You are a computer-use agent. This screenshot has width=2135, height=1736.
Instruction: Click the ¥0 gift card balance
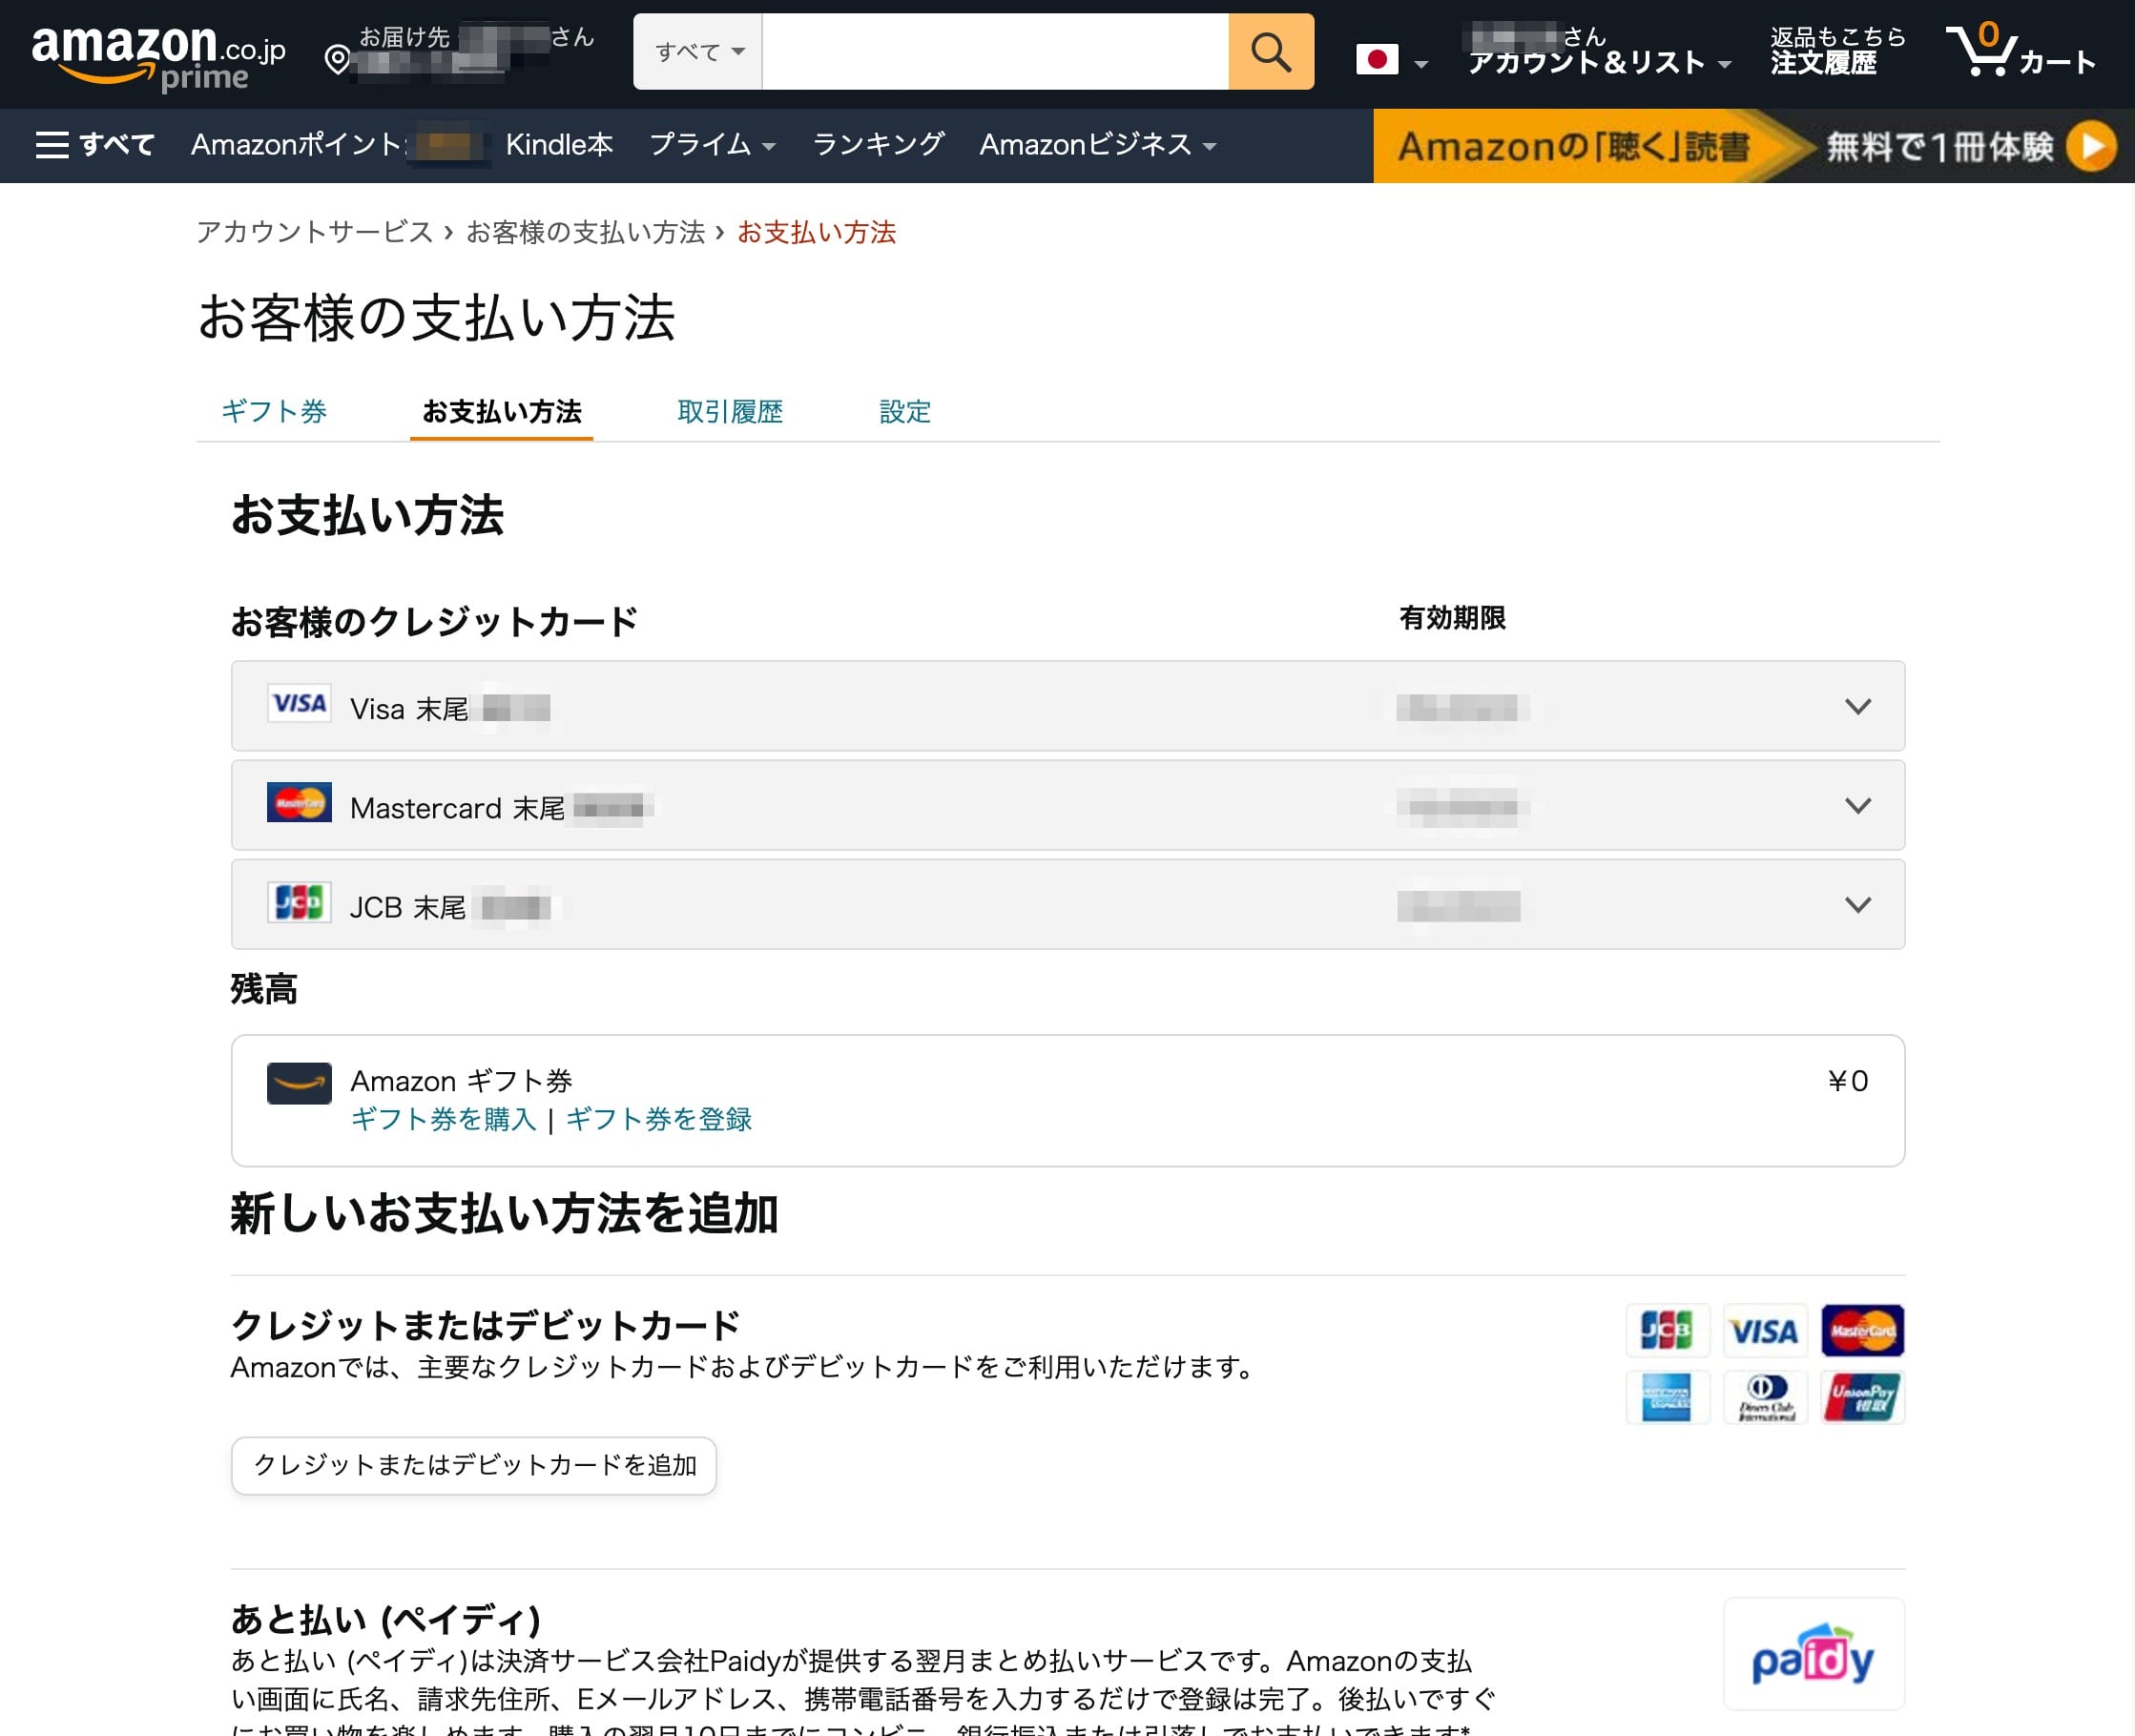click(x=1848, y=1081)
